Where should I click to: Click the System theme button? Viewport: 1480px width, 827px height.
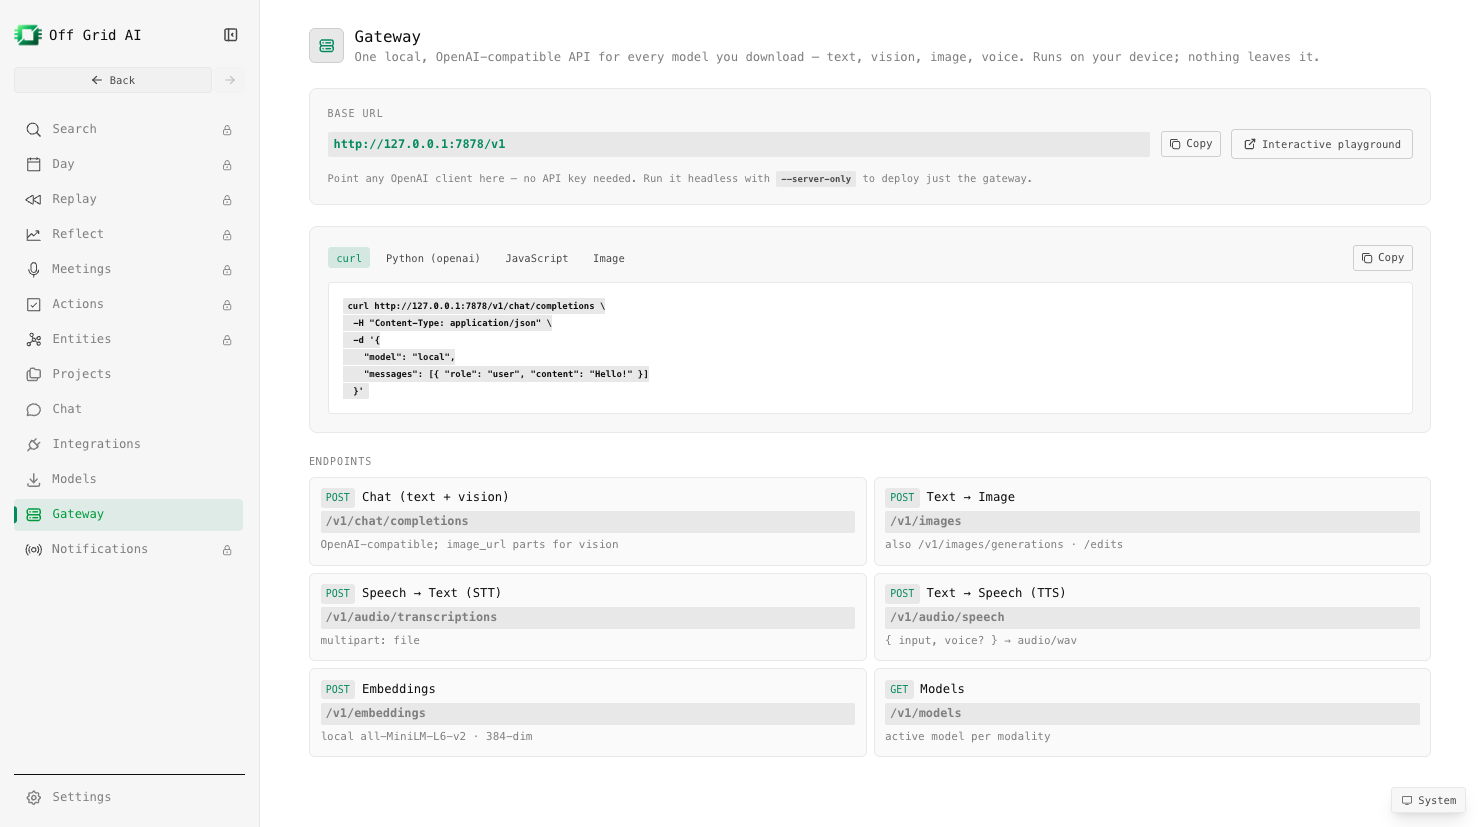click(1428, 800)
